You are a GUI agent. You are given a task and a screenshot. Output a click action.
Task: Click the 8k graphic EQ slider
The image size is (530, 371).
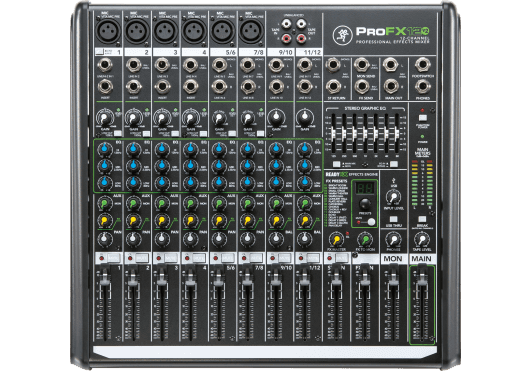[x=397, y=133]
